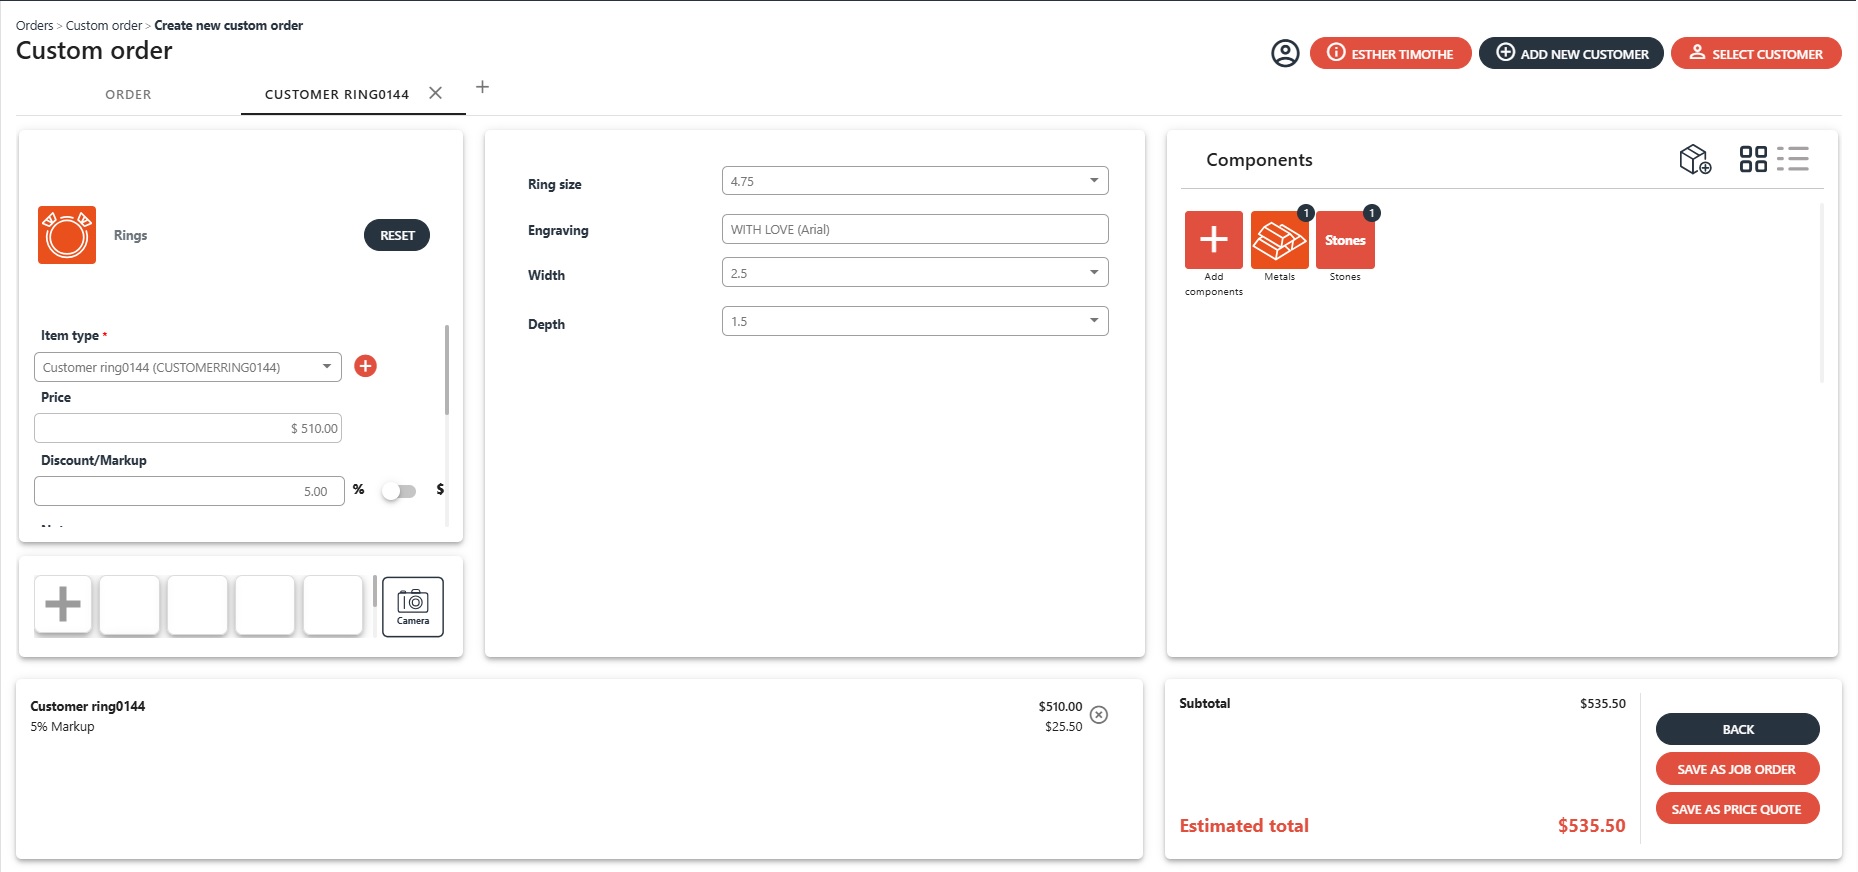This screenshot has height=872, width=1858.
Task: Switch components to grid view
Action: point(1753,159)
